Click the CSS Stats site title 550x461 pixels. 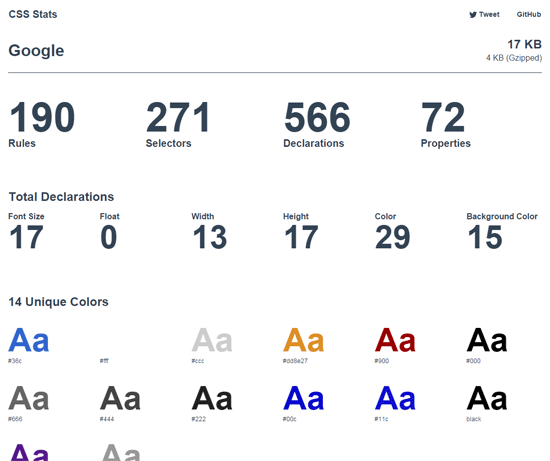33,14
